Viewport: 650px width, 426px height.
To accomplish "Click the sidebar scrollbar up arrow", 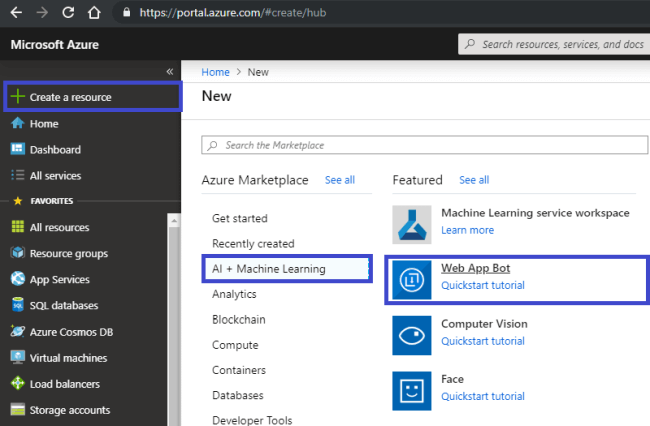I will (x=174, y=220).
